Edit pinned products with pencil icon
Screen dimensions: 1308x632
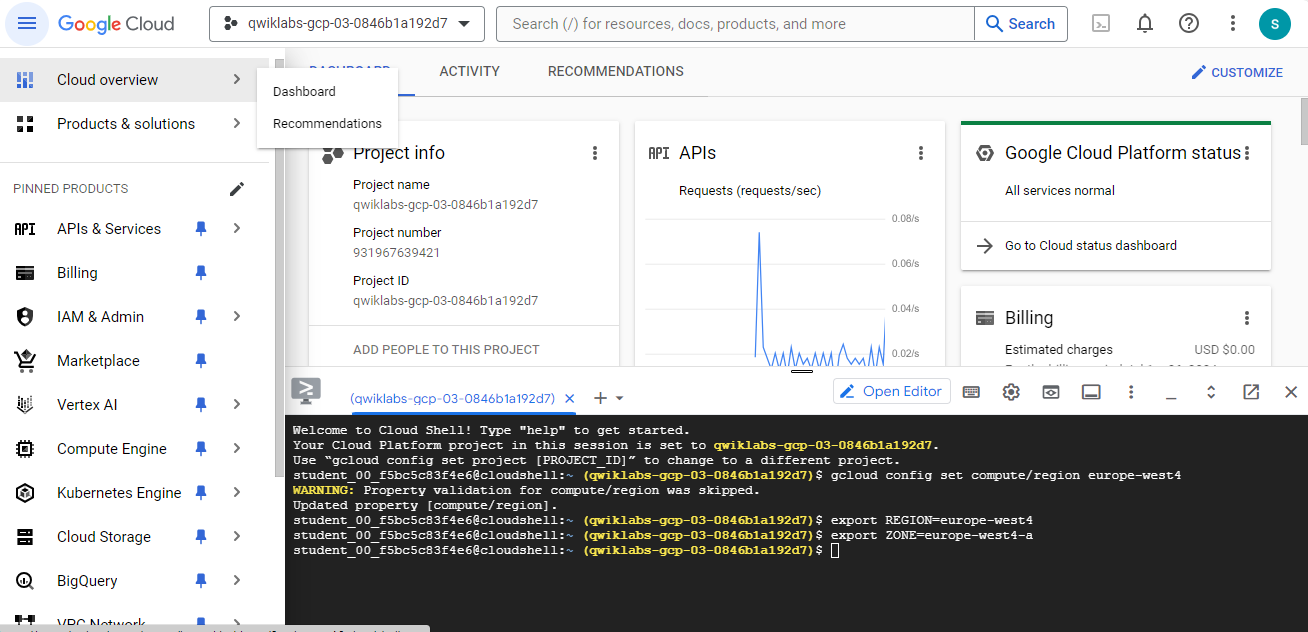coord(237,189)
